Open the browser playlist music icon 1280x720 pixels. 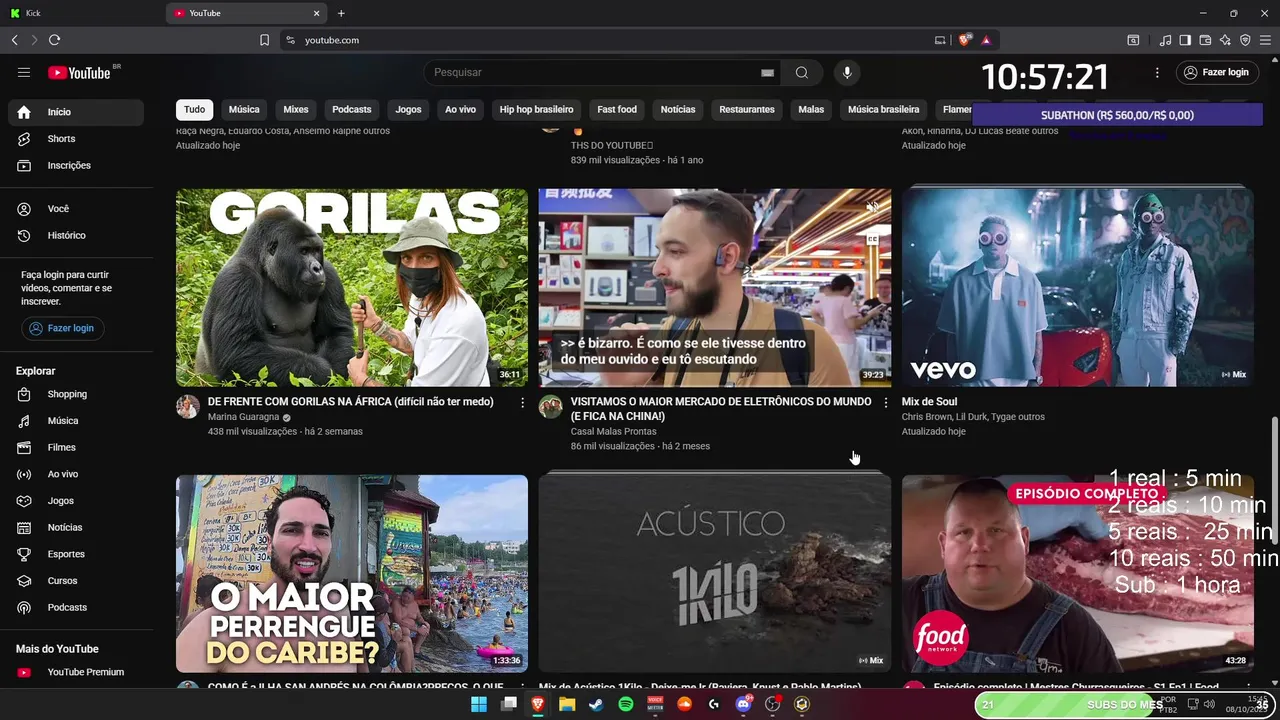click(x=1165, y=40)
